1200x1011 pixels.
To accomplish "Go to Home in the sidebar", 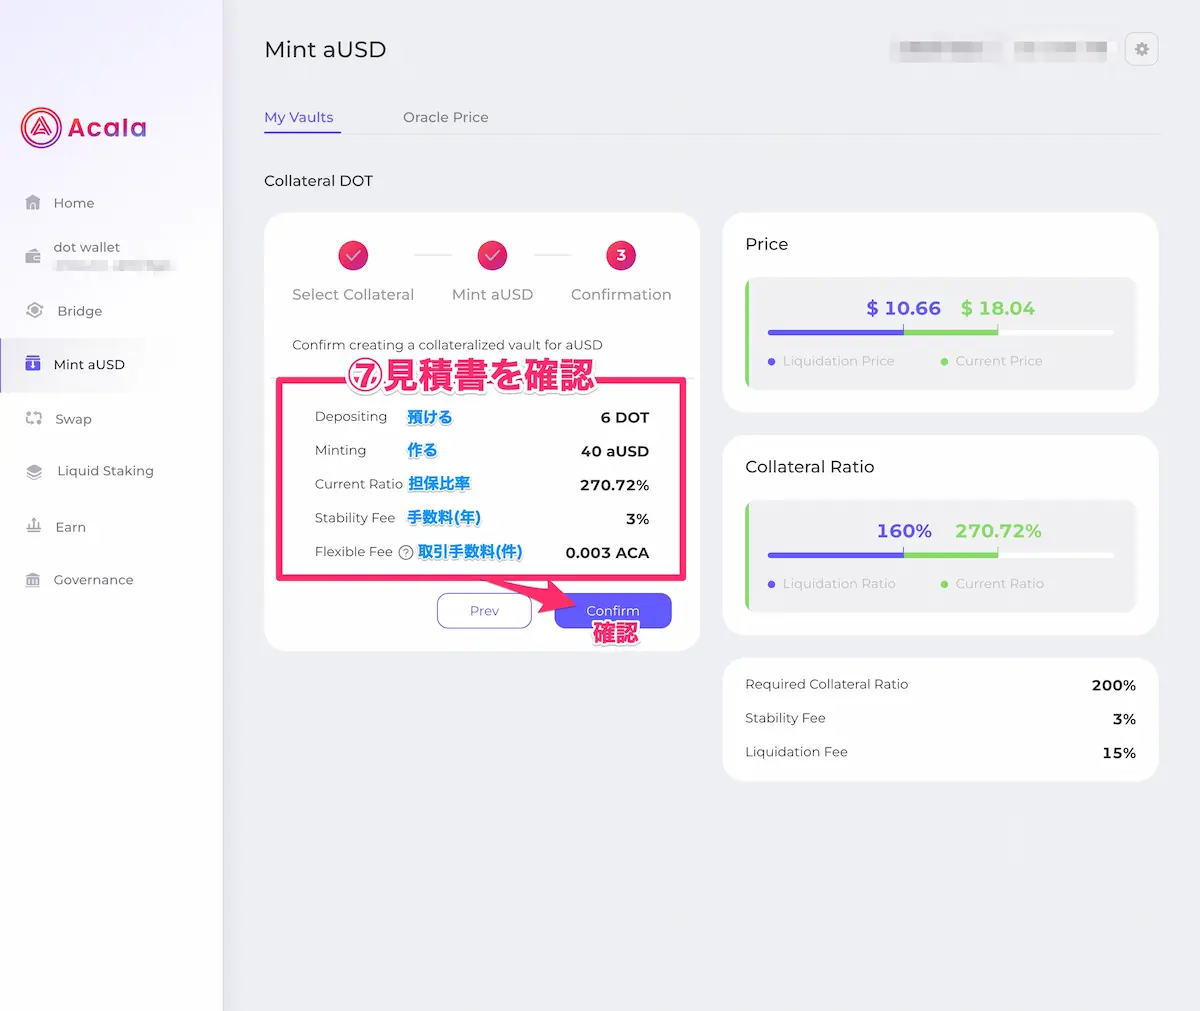I will point(74,203).
